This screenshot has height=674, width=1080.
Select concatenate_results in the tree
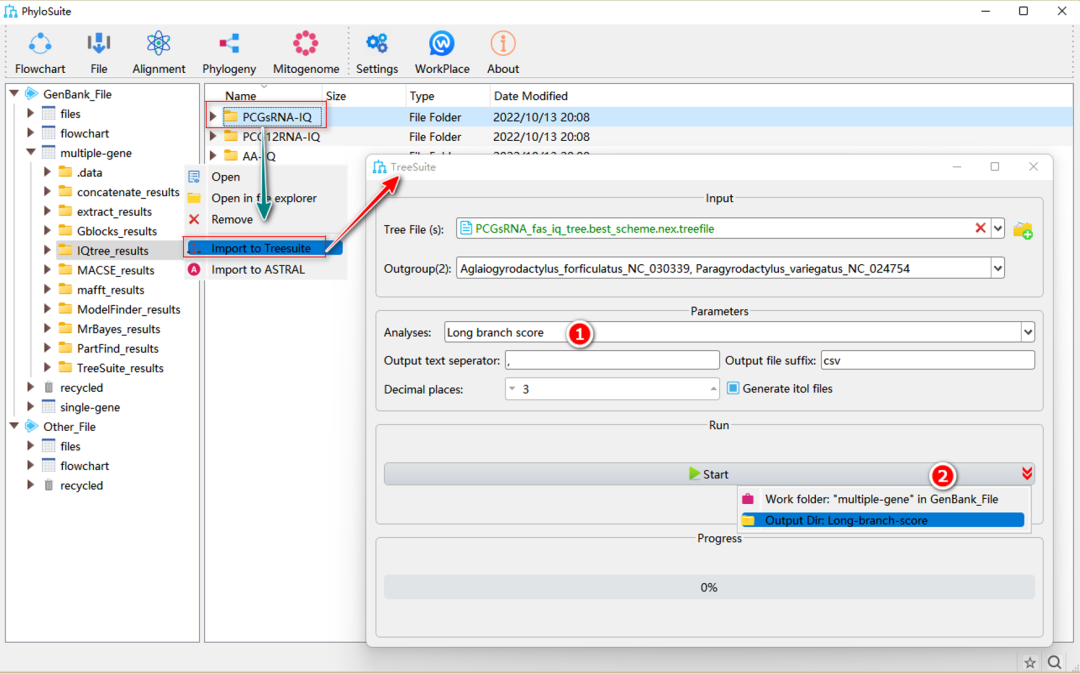(x=128, y=191)
